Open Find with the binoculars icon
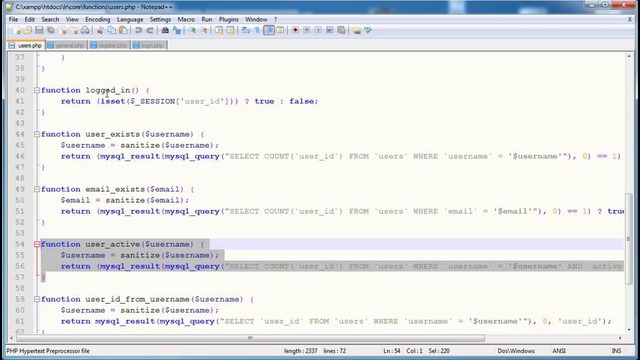640x360 pixels. (165, 31)
